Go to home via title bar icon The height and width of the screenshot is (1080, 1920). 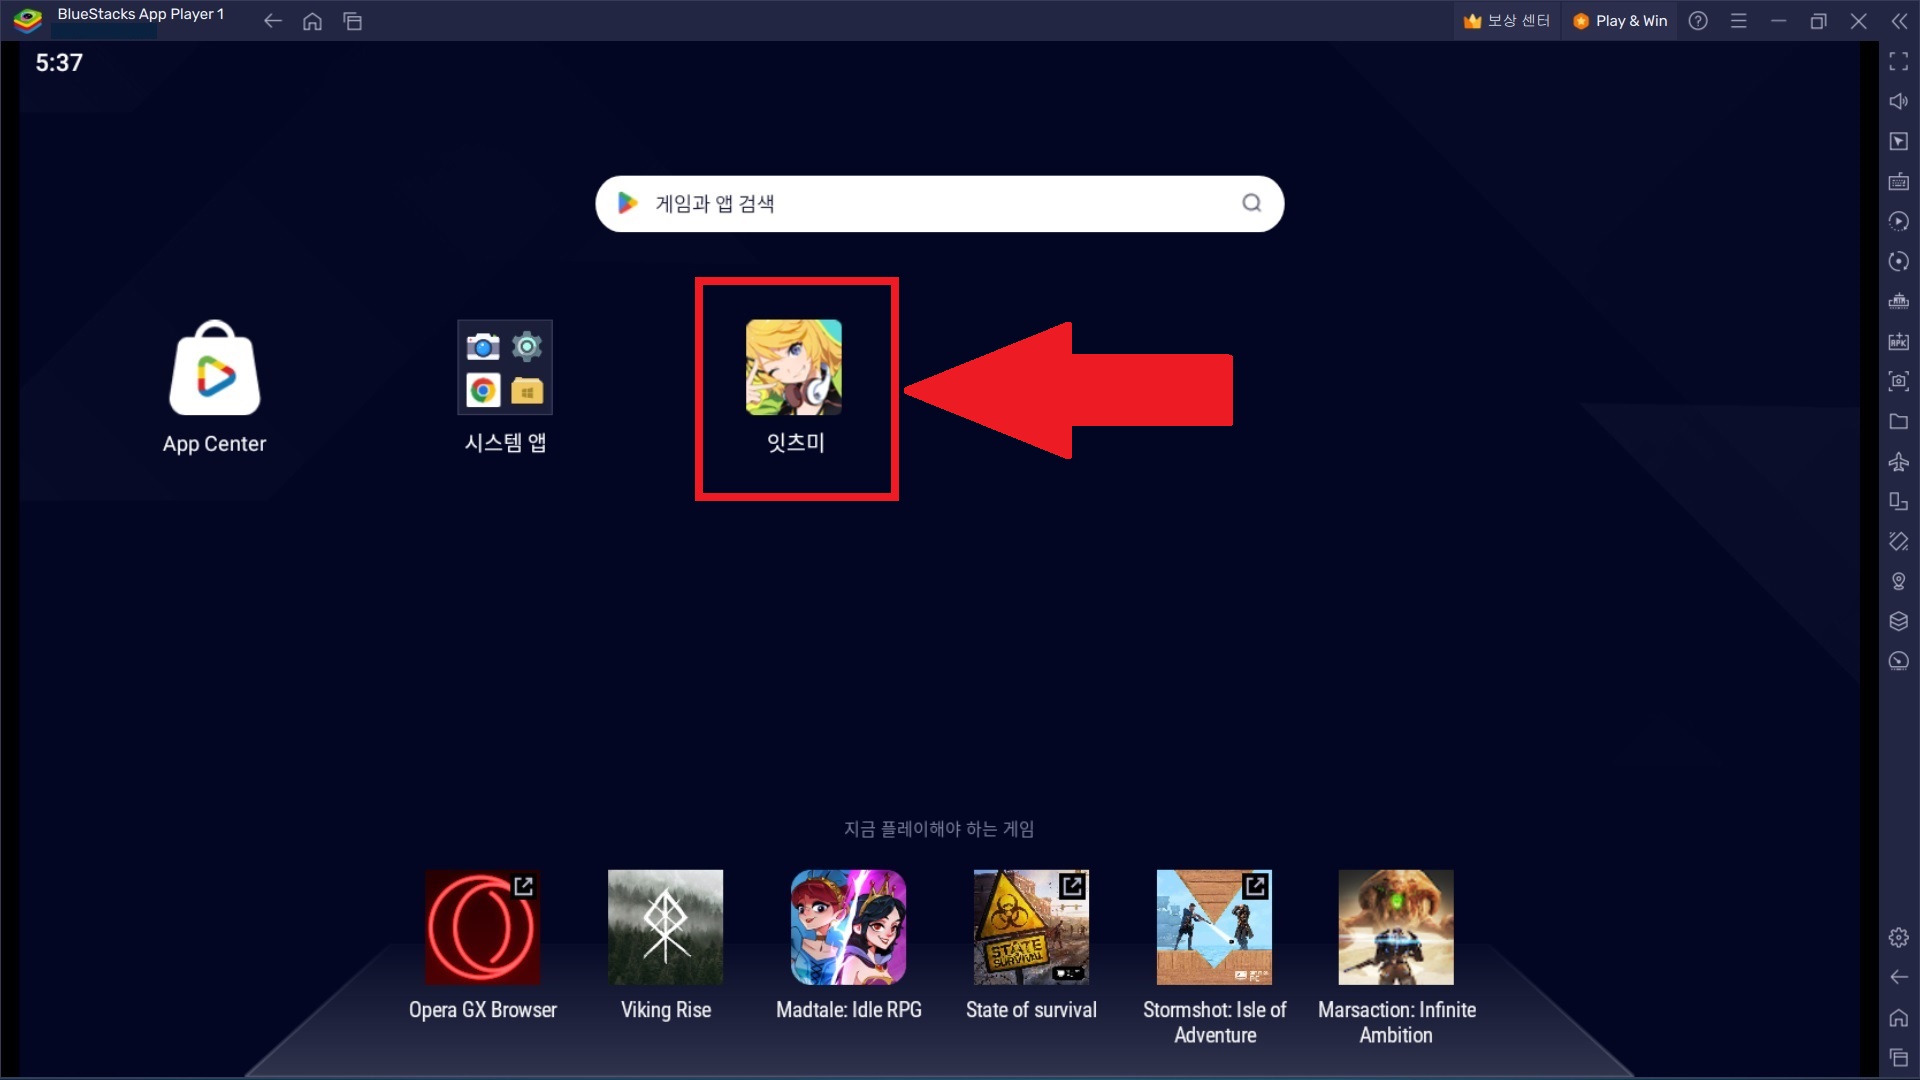coord(312,21)
